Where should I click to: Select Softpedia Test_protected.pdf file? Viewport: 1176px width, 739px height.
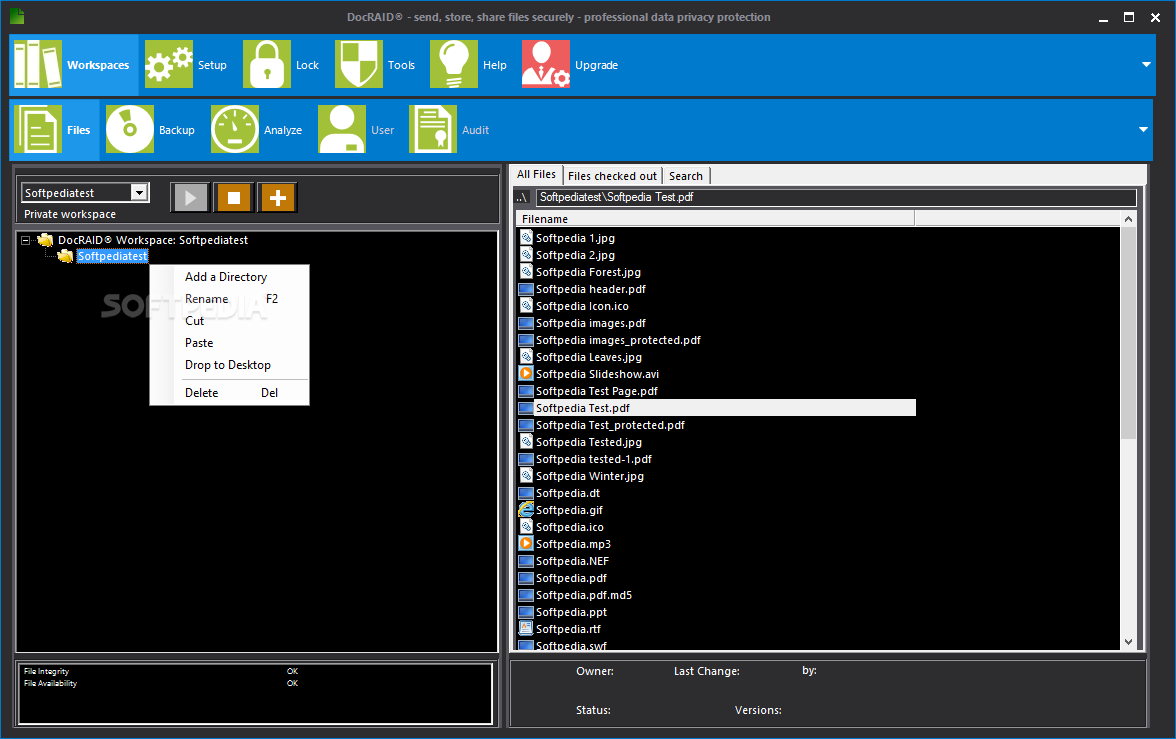(610, 425)
